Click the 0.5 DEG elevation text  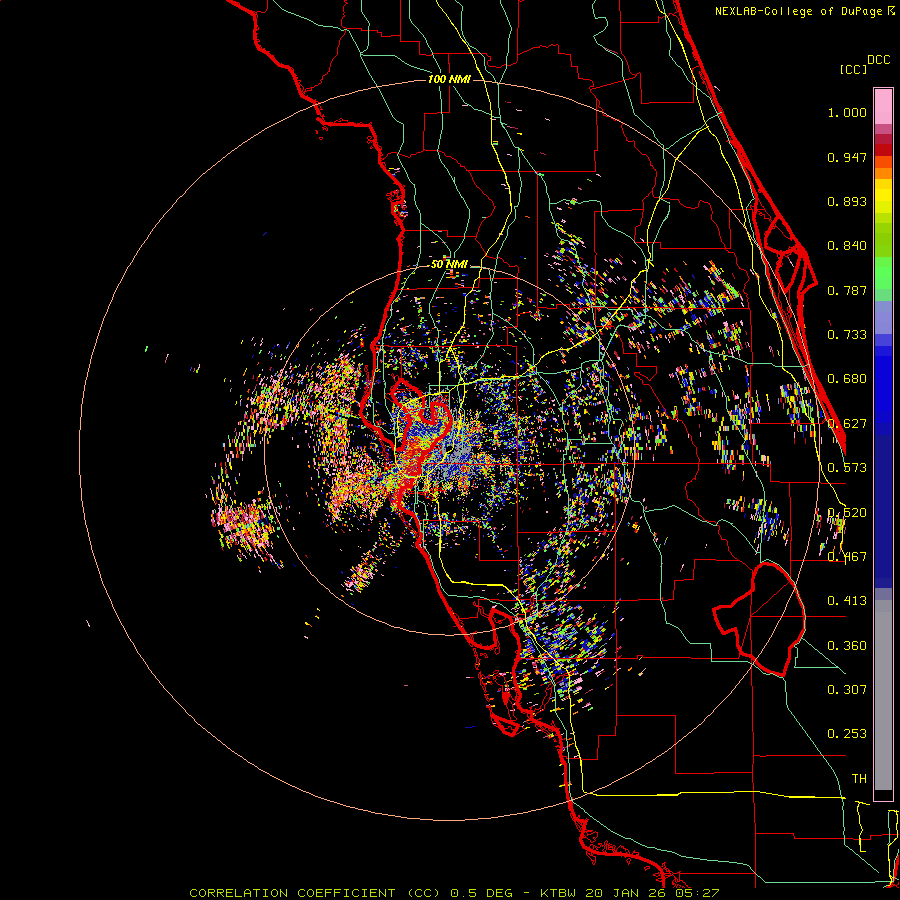tap(482, 893)
